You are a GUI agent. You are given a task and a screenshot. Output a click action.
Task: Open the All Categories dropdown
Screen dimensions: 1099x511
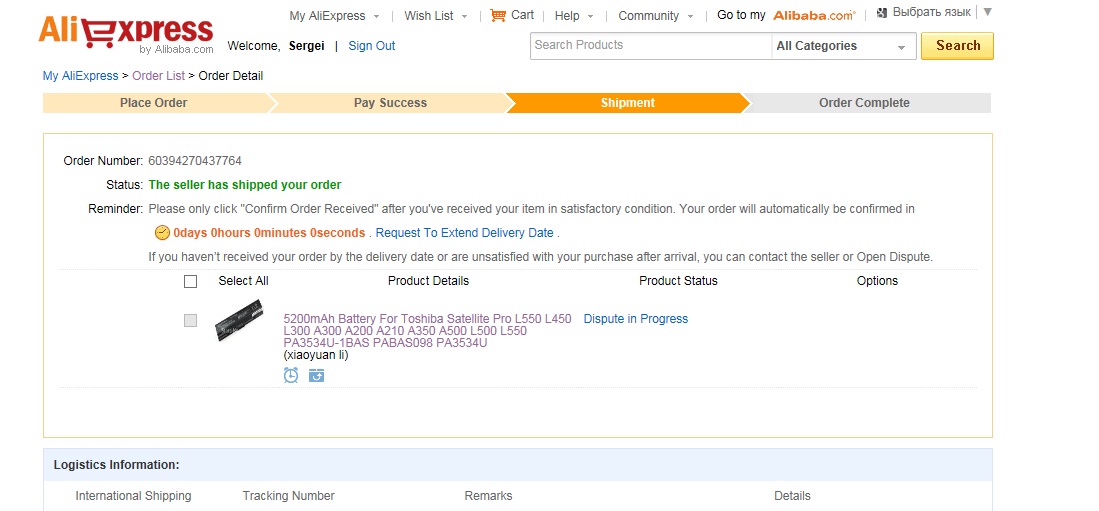point(843,46)
